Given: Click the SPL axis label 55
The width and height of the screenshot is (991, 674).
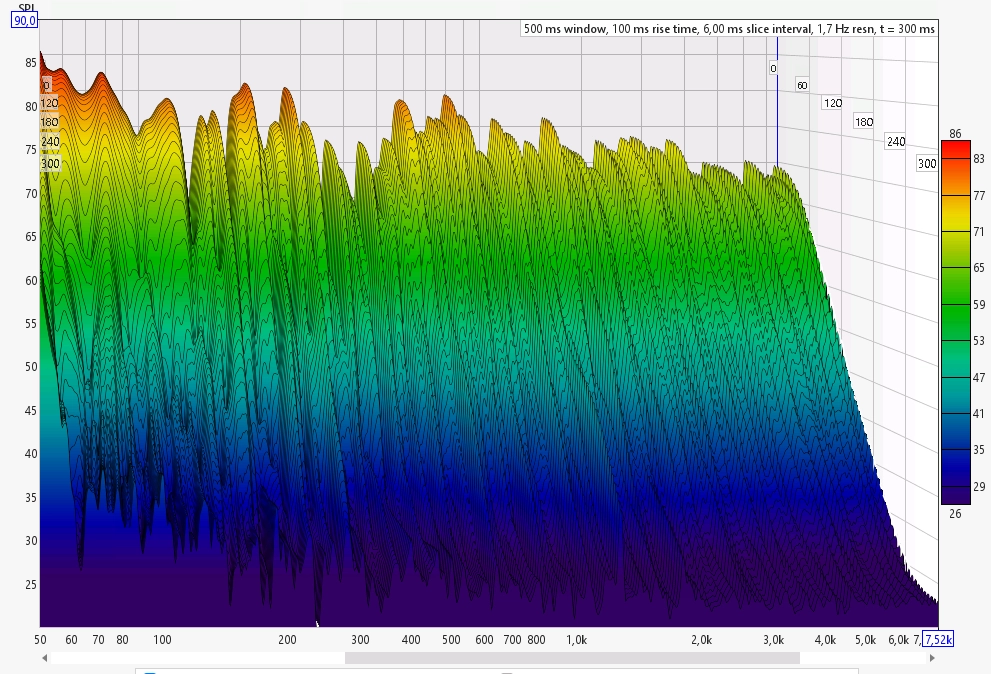Looking at the screenshot, I should click(x=31, y=324).
